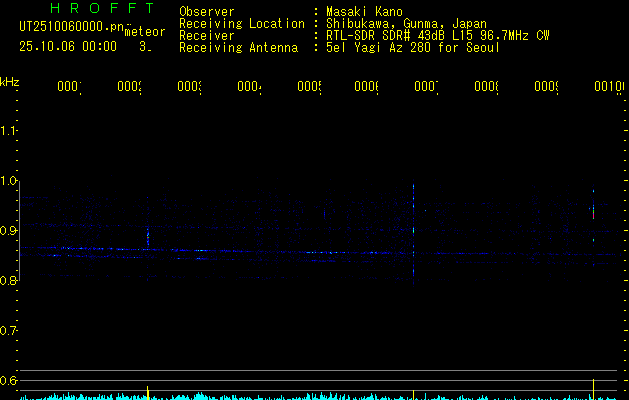
Task: Click the yellow echo spike just before 0007
Action: click(414, 395)
